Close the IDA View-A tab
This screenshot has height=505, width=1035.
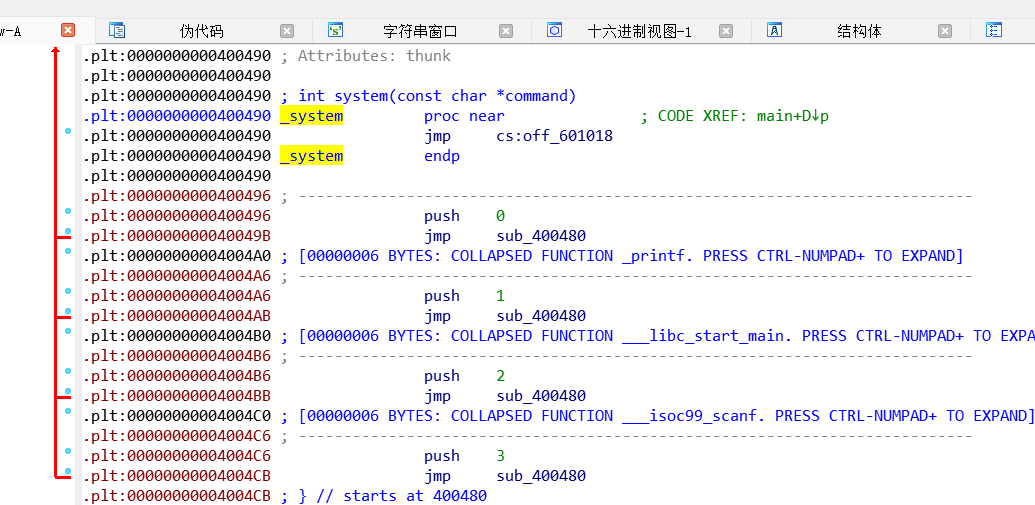pos(68,30)
